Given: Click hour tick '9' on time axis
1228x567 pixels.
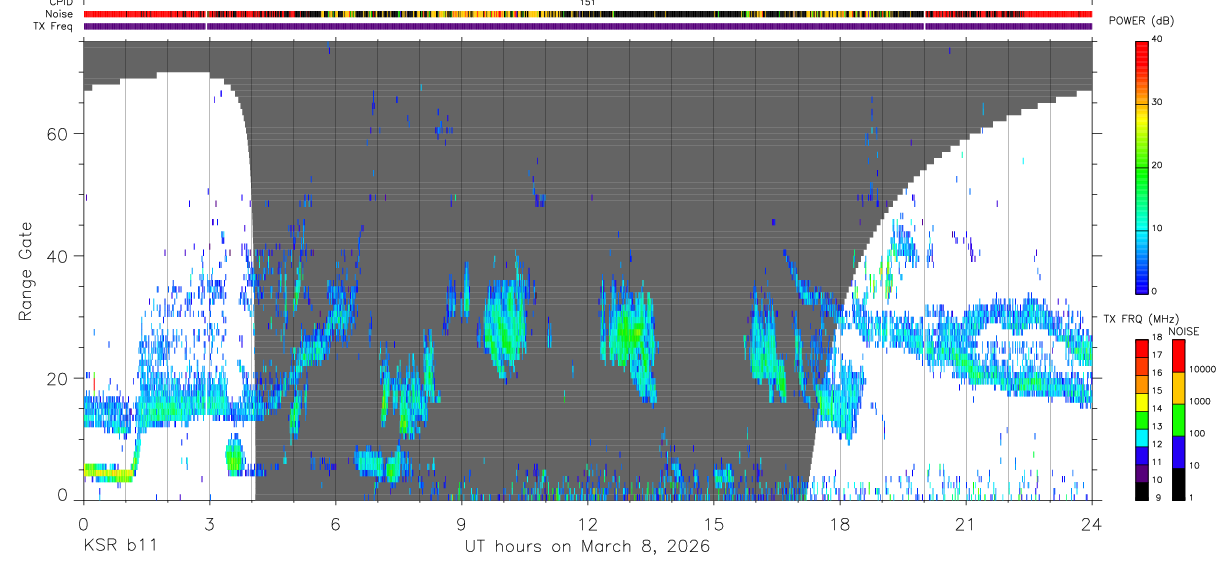Looking at the screenshot, I should click(461, 523).
